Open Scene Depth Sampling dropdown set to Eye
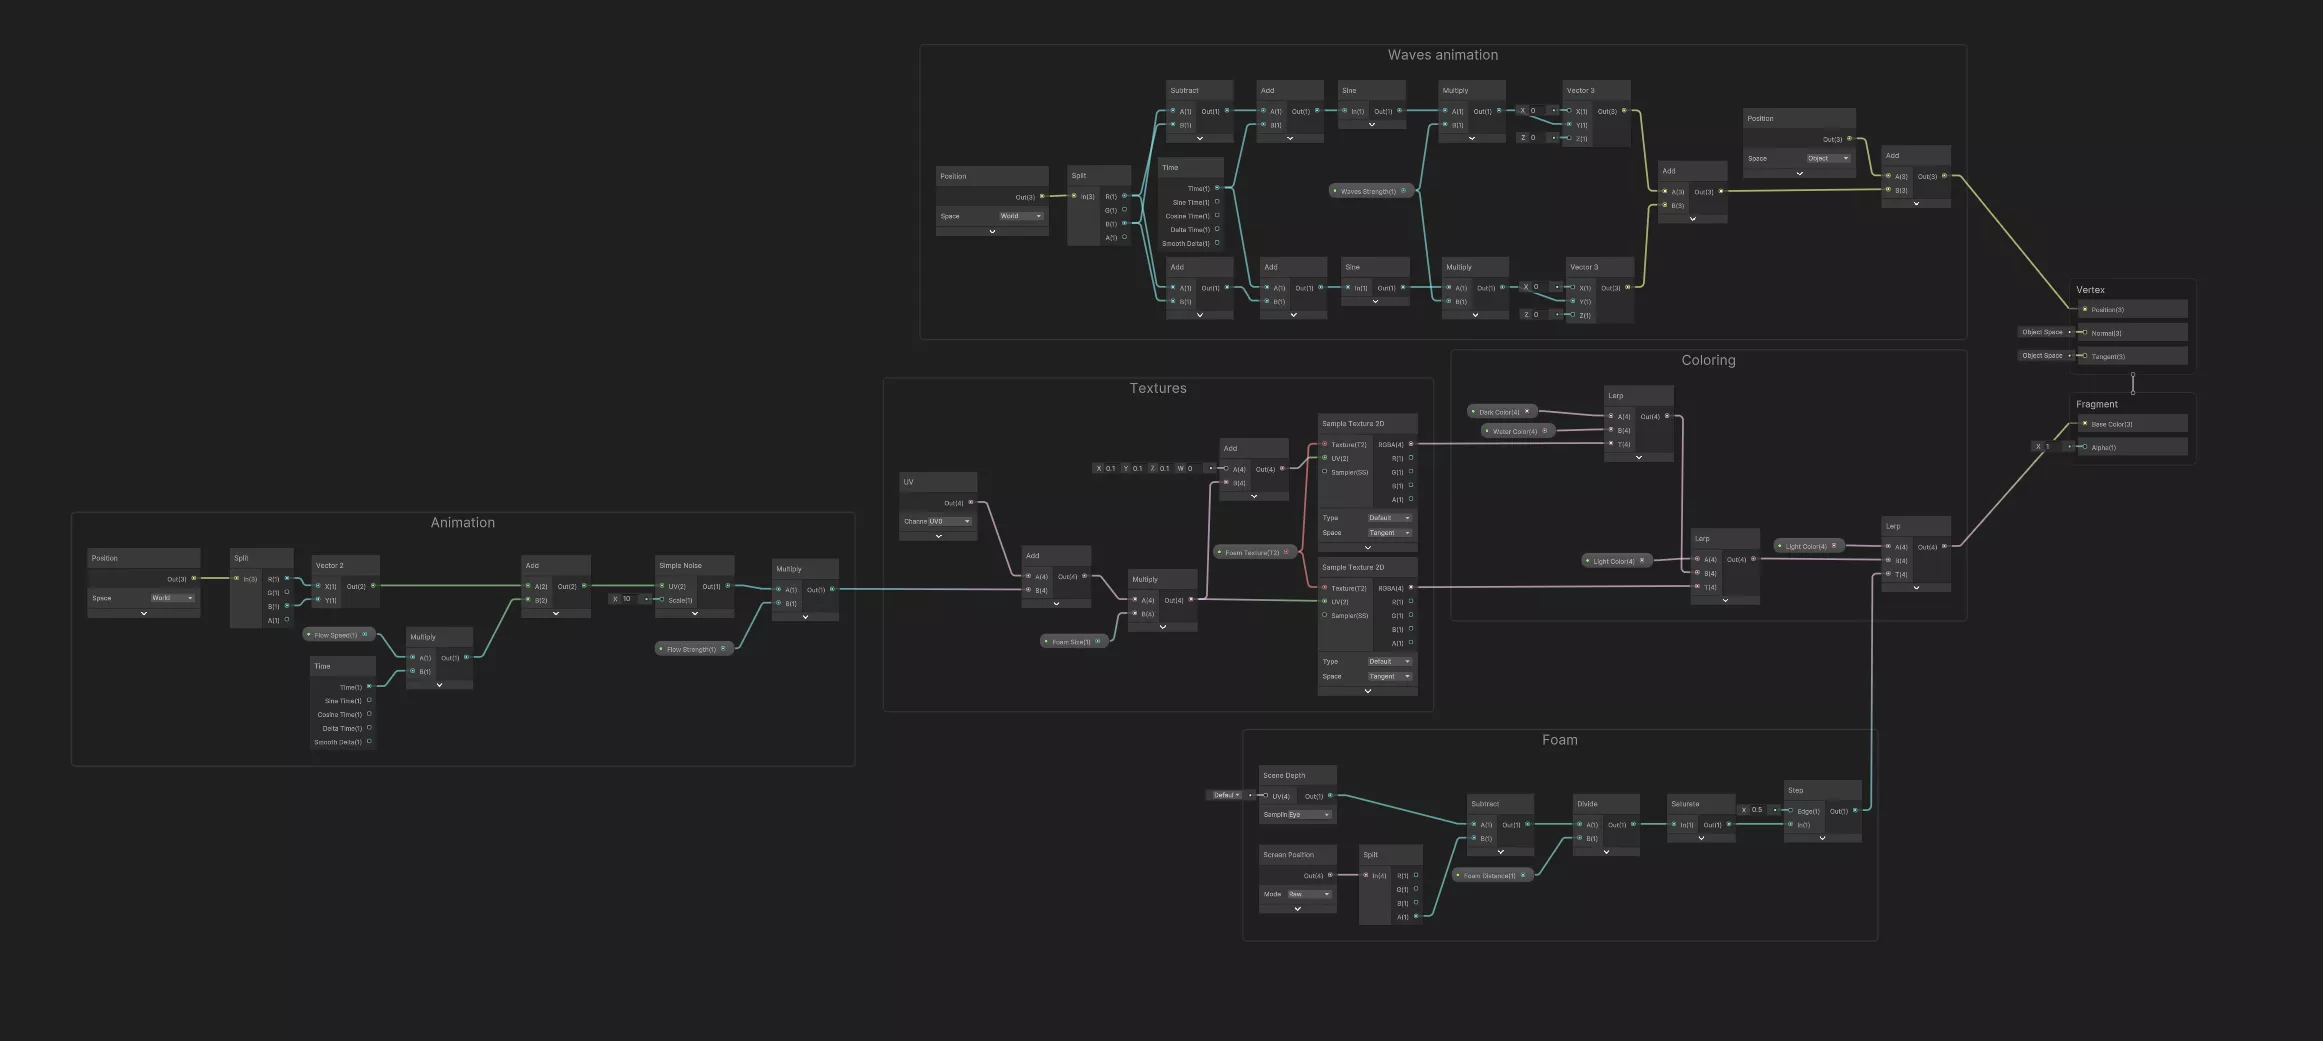Image resolution: width=2323 pixels, height=1041 pixels. click(1309, 815)
